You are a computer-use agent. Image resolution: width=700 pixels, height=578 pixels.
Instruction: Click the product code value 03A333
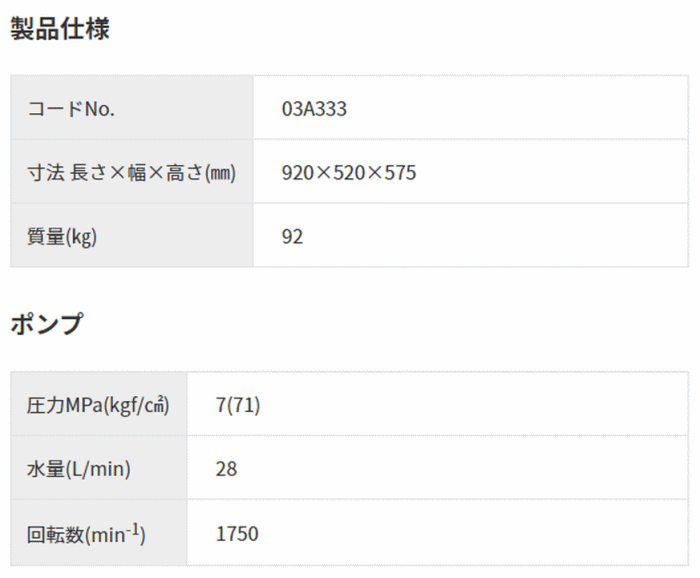(315, 109)
